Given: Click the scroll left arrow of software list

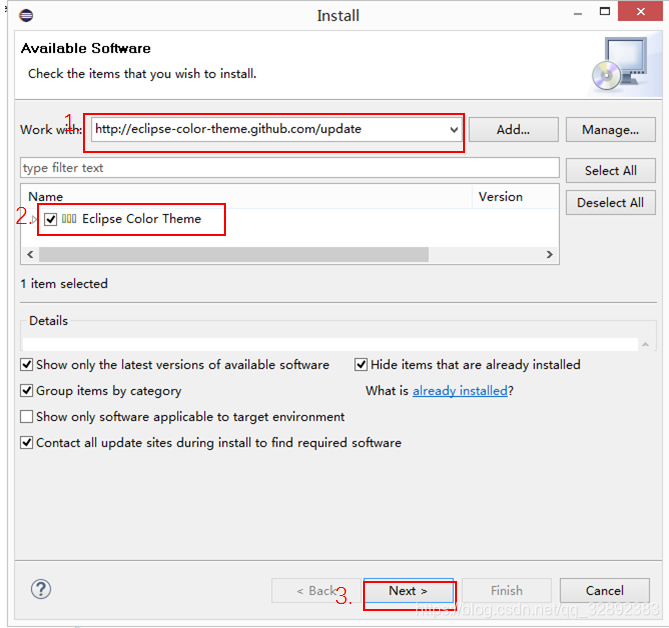Looking at the screenshot, I should coord(30,255).
